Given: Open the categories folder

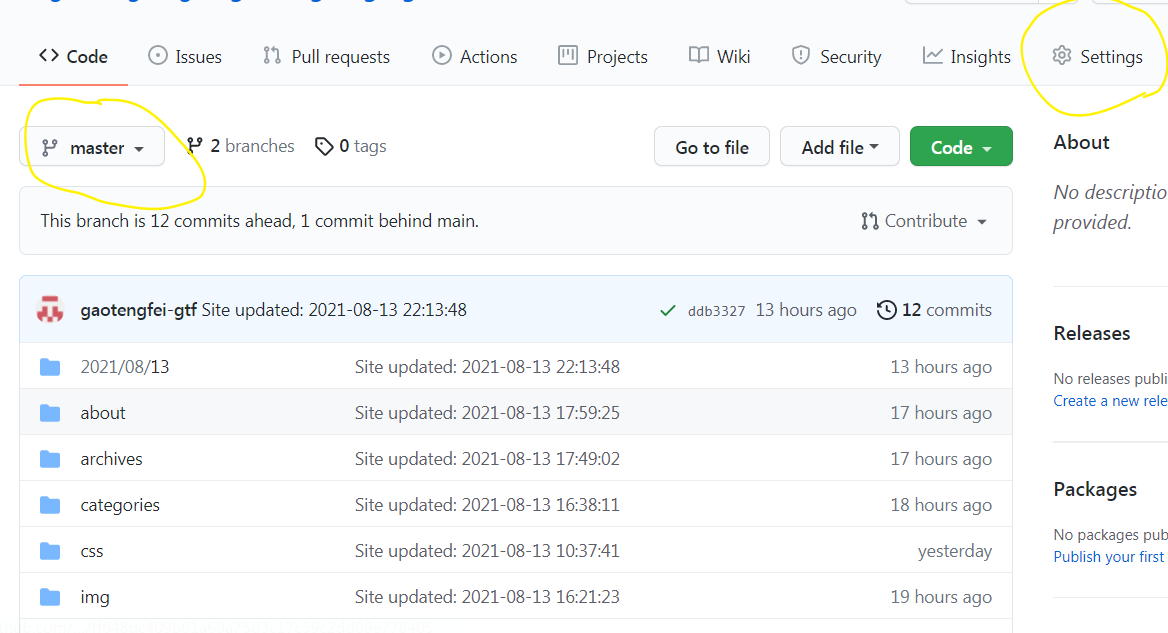Looking at the screenshot, I should (120, 505).
